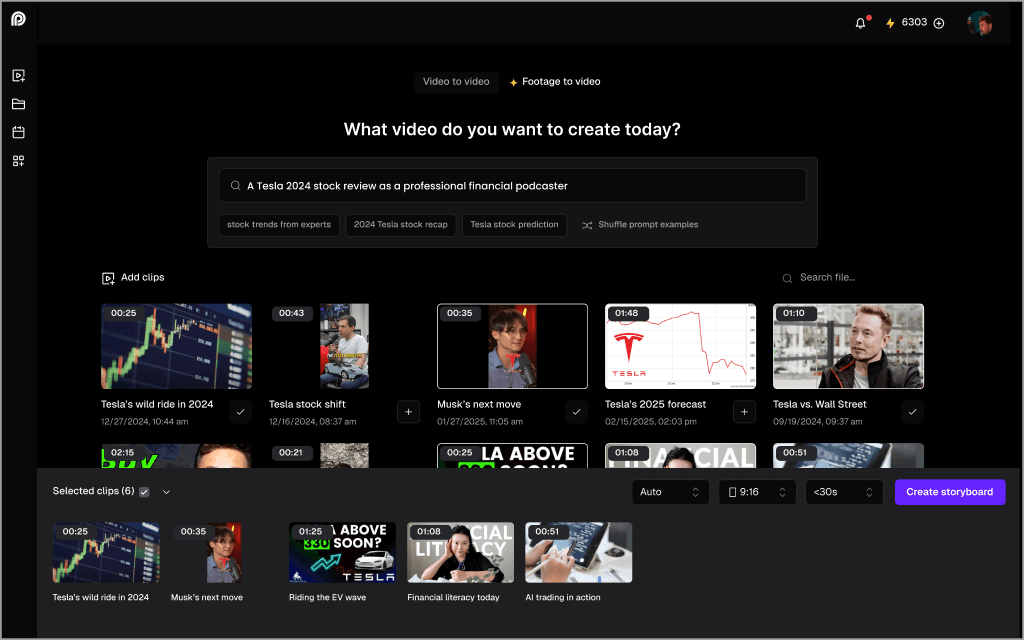Open notifications bell
1024x640 pixels.
pyautogui.click(x=861, y=24)
